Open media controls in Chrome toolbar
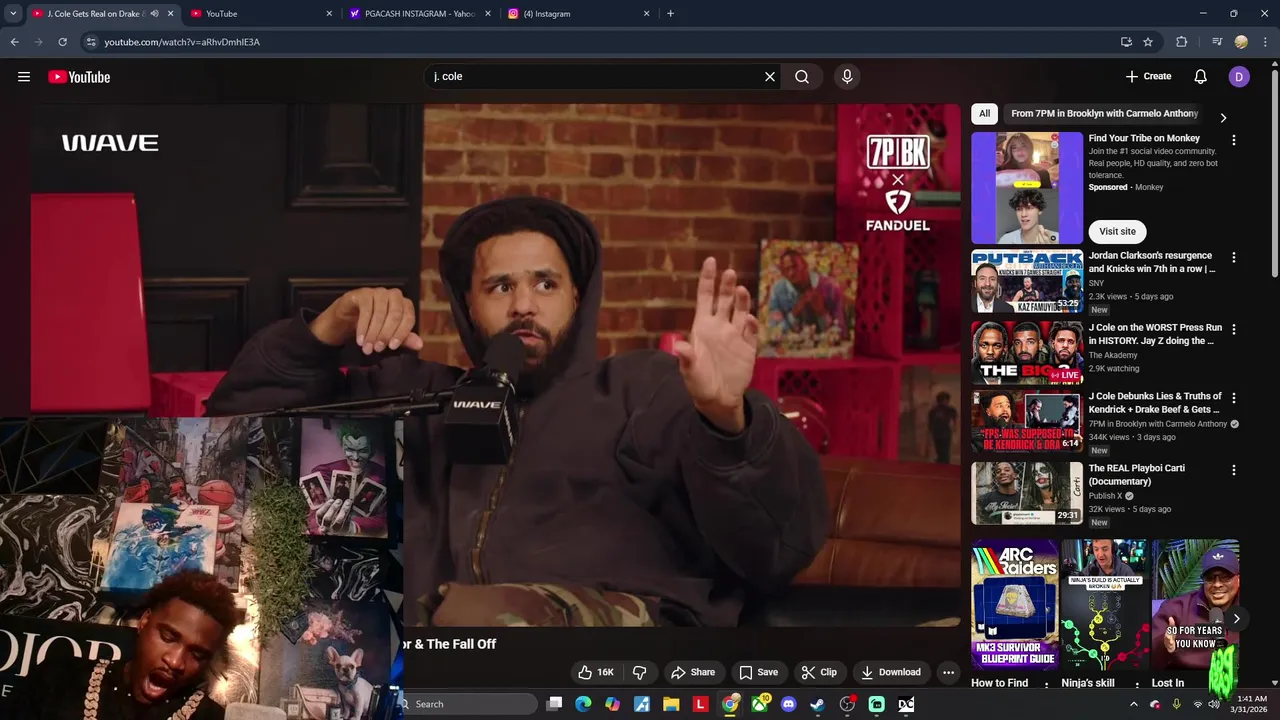Viewport: 1280px width, 720px height. click(1217, 42)
